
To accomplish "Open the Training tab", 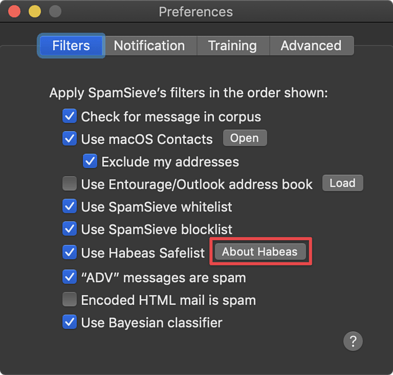I will (x=233, y=46).
